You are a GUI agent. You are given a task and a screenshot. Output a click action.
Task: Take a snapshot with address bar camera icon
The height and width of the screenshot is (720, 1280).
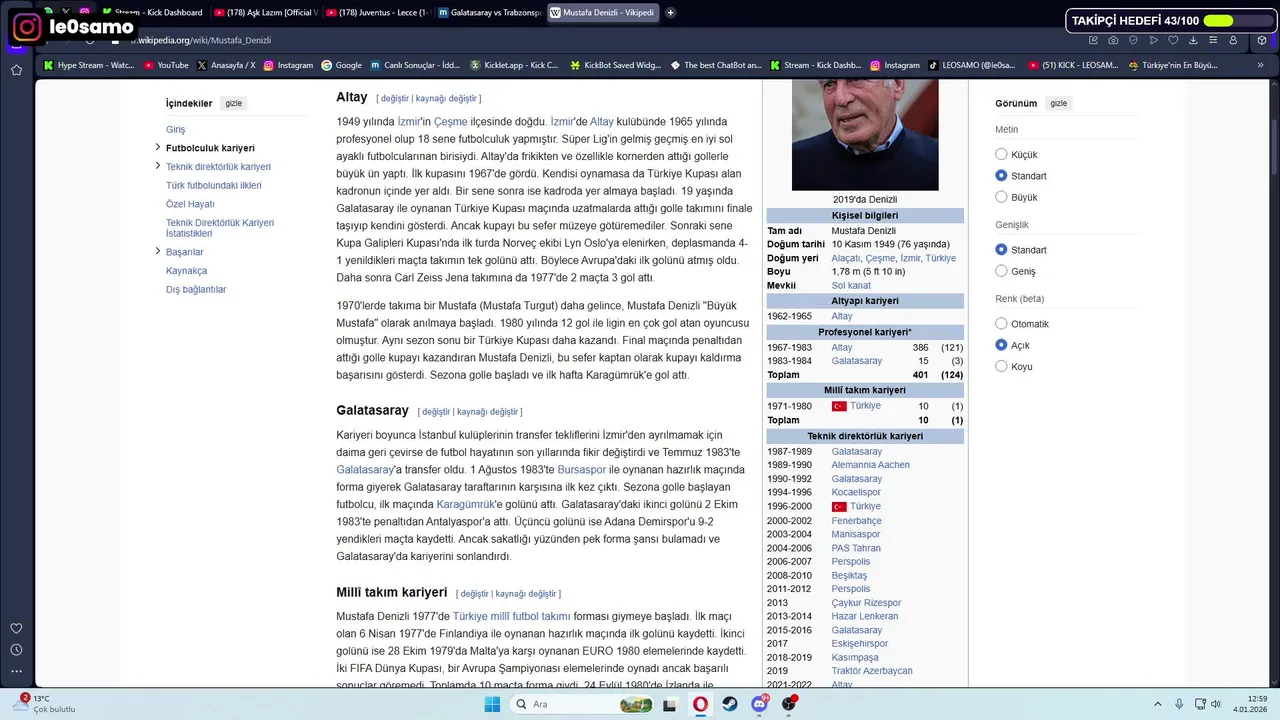pos(1113,40)
